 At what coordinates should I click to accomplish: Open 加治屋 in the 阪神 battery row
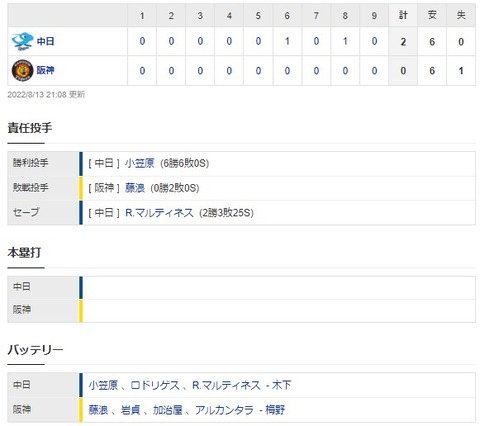click(x=168, y=410)
